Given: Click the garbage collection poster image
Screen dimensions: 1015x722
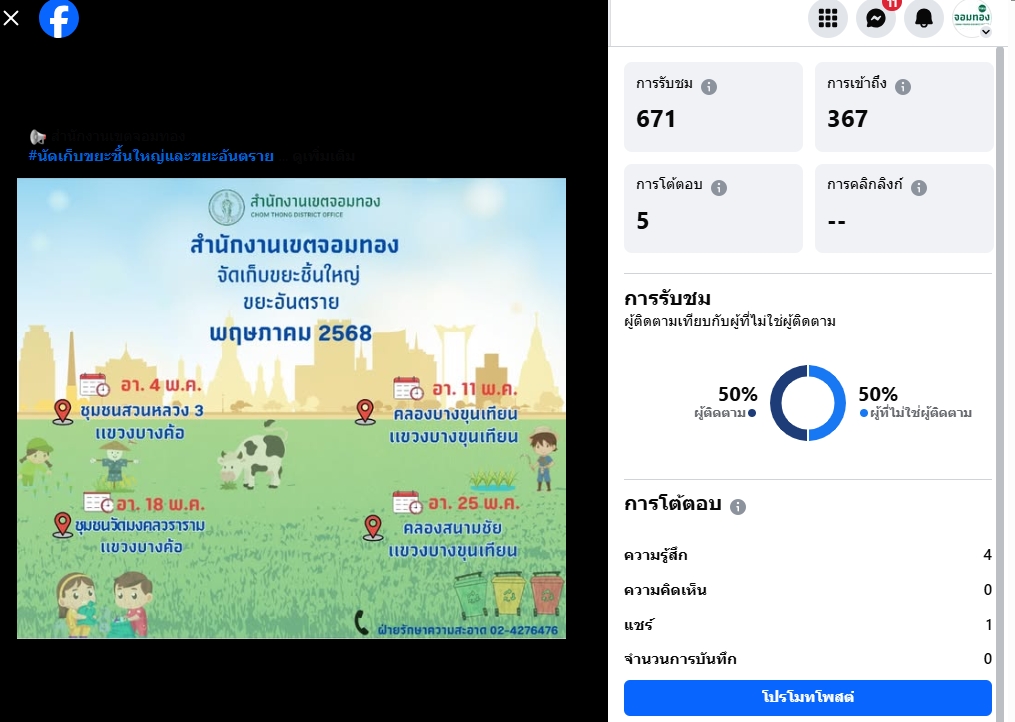Looking at the screenshot, I should [x=291, y=408].
